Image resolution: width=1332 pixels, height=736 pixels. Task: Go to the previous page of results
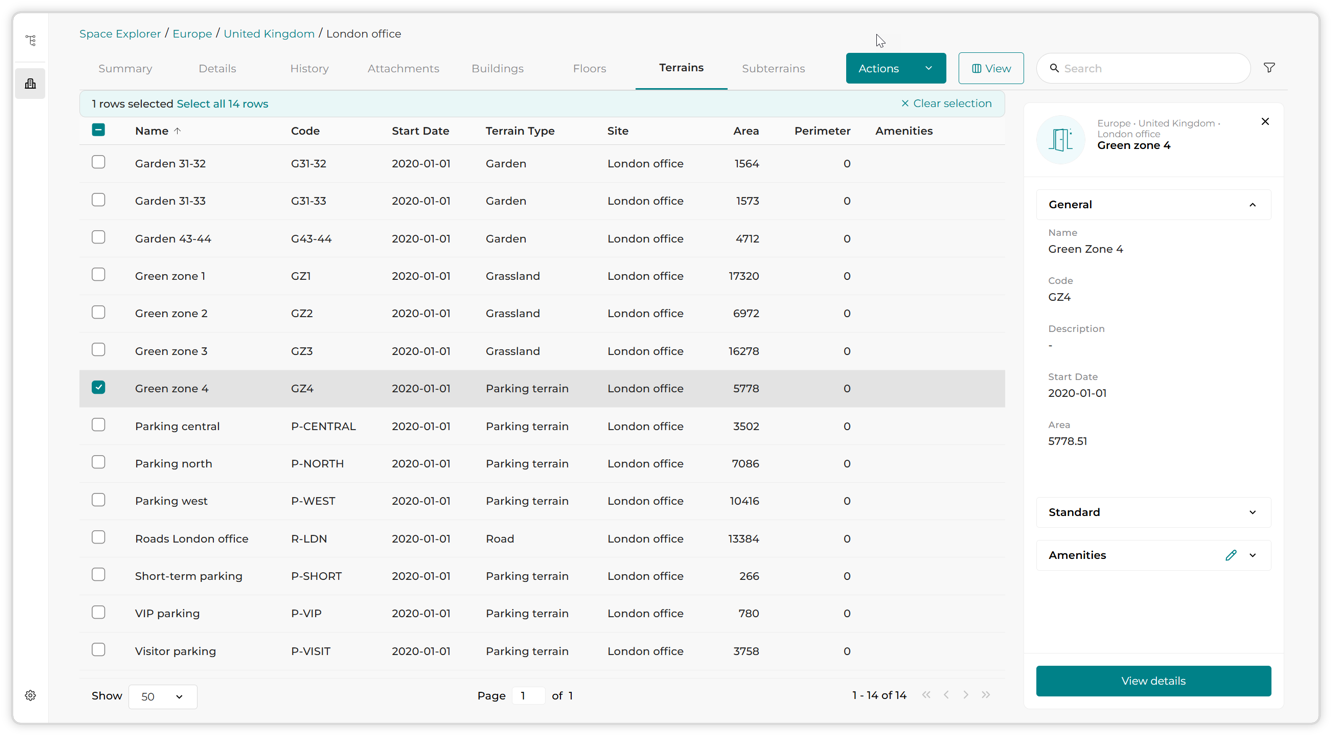pyautogui.click(x=947, y=695)
